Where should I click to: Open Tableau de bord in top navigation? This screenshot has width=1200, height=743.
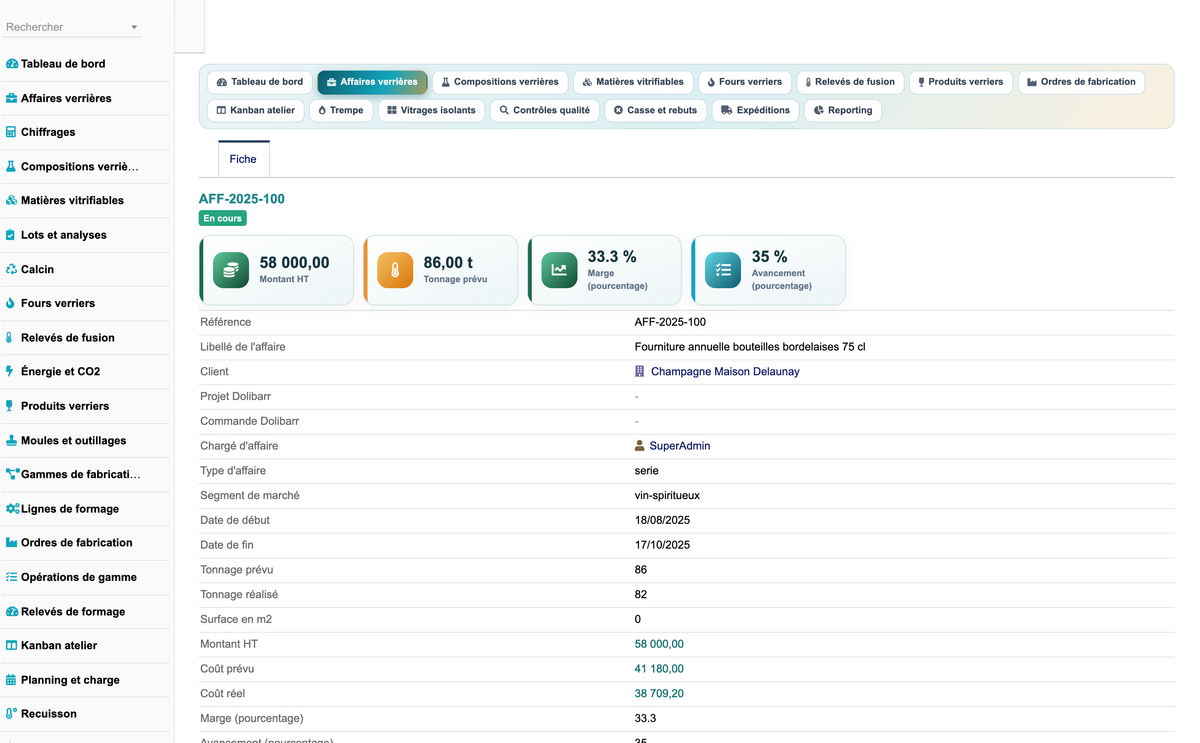click(x=260, y=82)
